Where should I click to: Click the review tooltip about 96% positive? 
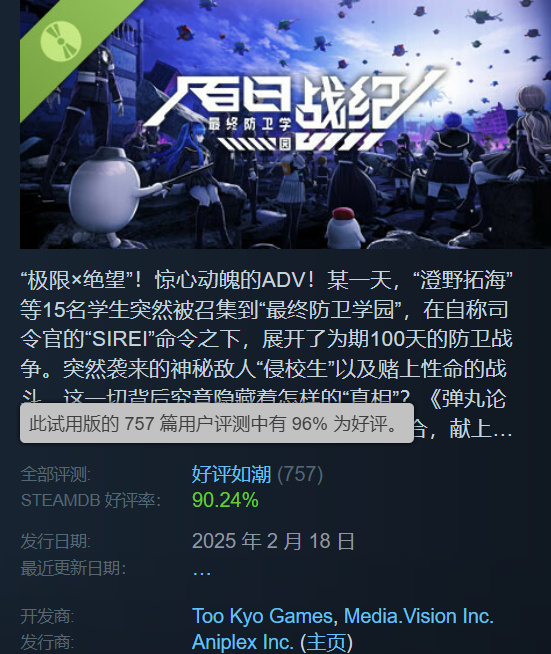pyautogui.click(x=217, y=423)
